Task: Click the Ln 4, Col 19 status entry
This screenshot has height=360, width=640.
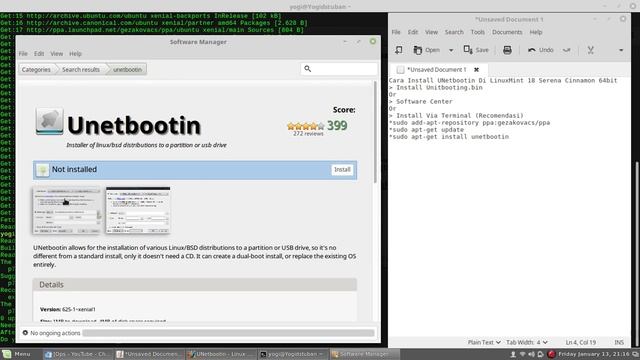Action: point(581,342)
